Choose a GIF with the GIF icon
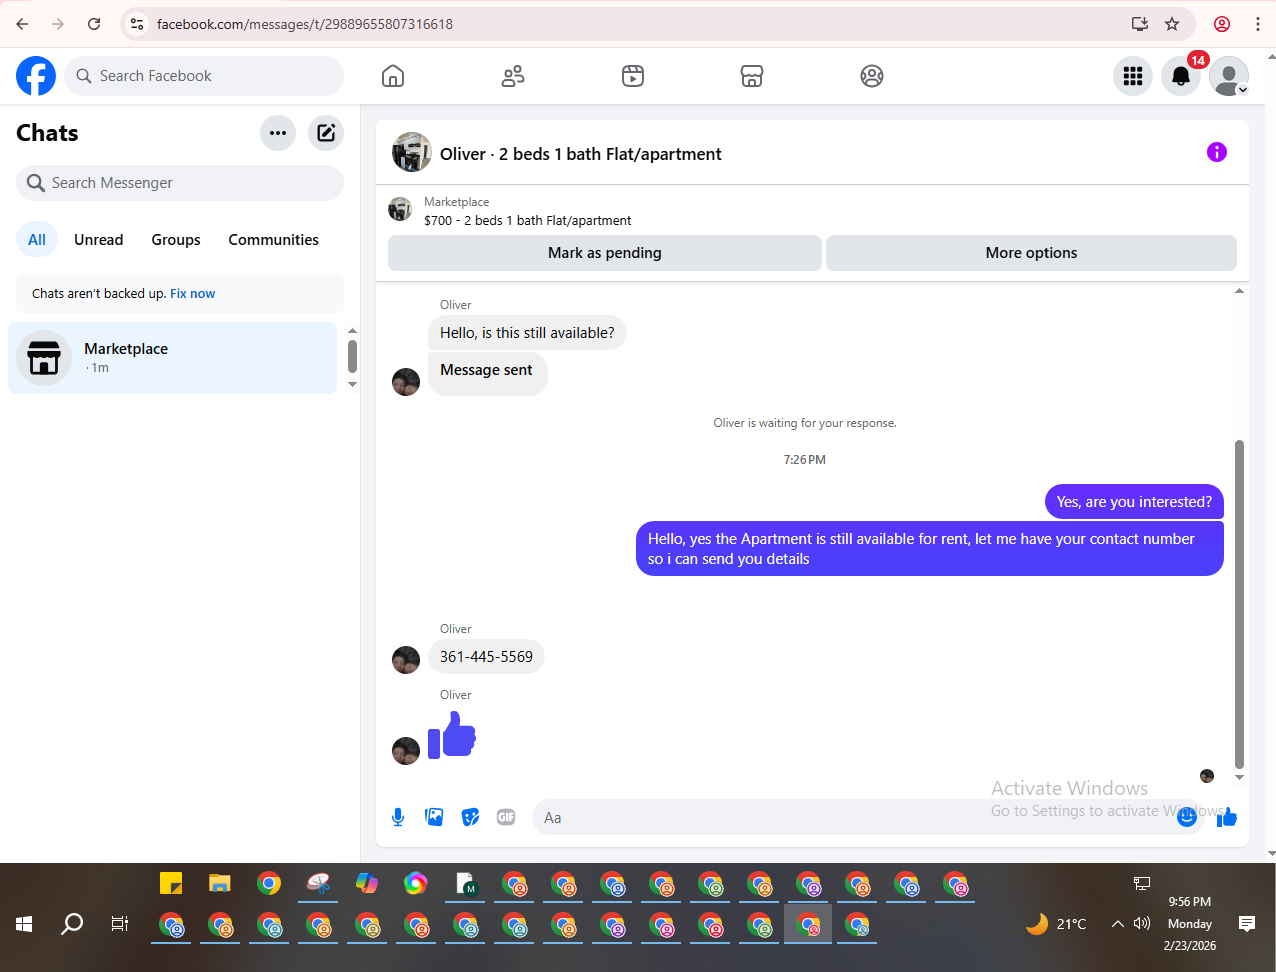The width and height of the screenshot is (1276, 972). point(506,817)
